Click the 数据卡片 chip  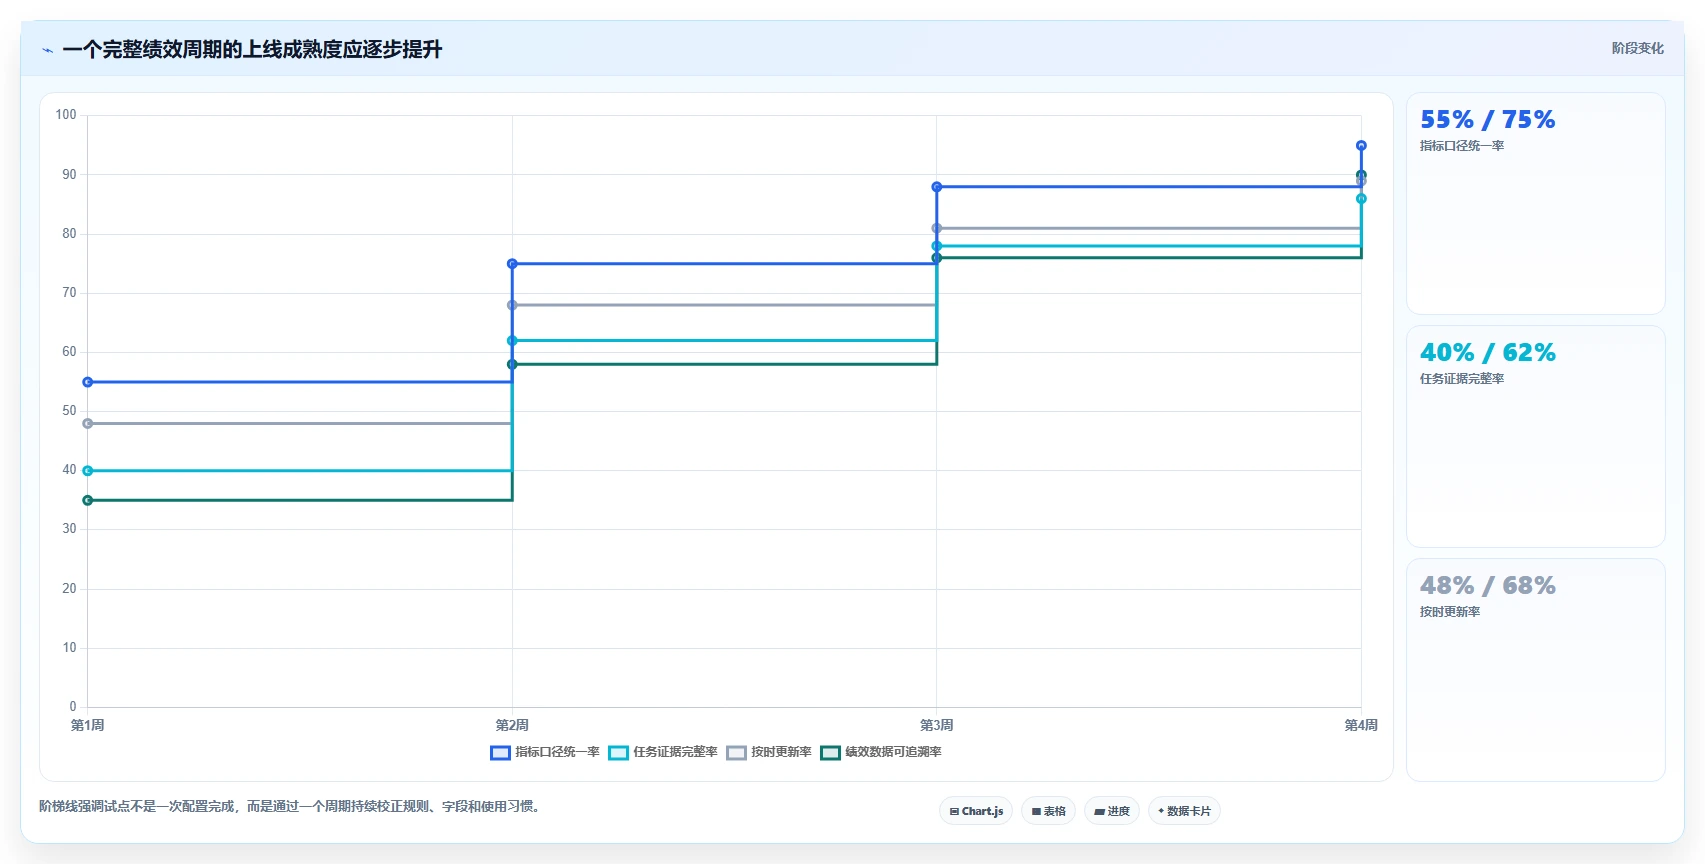pyautogui.click(x=1184, y=811)
